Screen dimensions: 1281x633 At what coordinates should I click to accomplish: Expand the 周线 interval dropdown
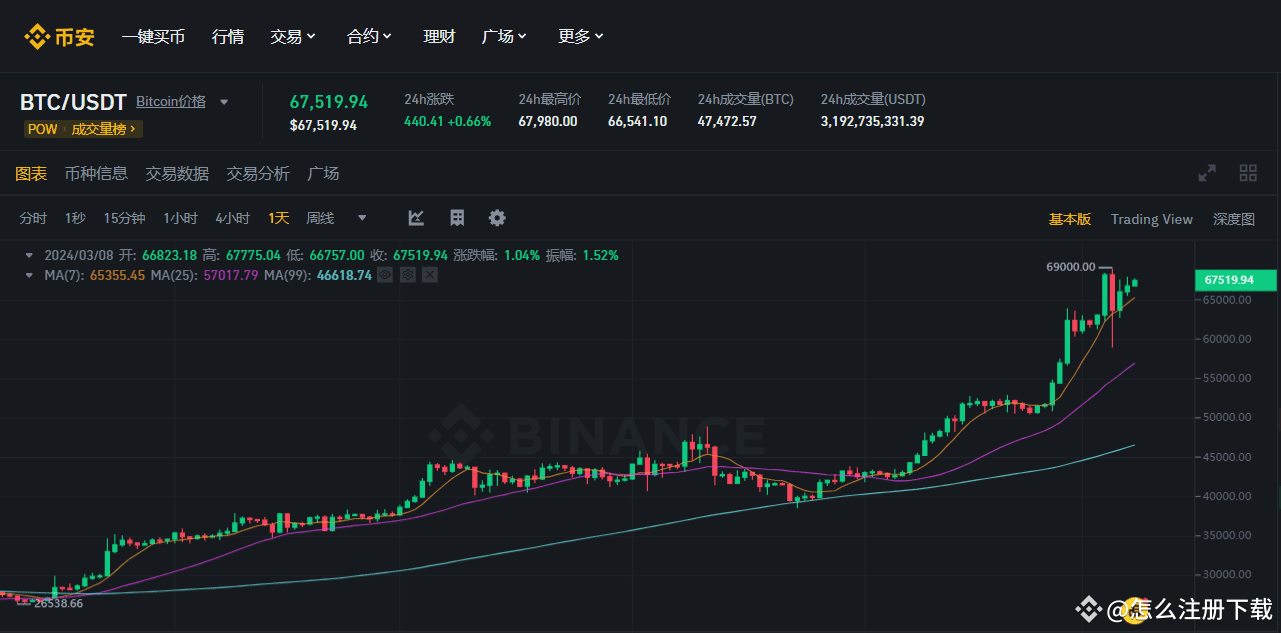(361, 218)
